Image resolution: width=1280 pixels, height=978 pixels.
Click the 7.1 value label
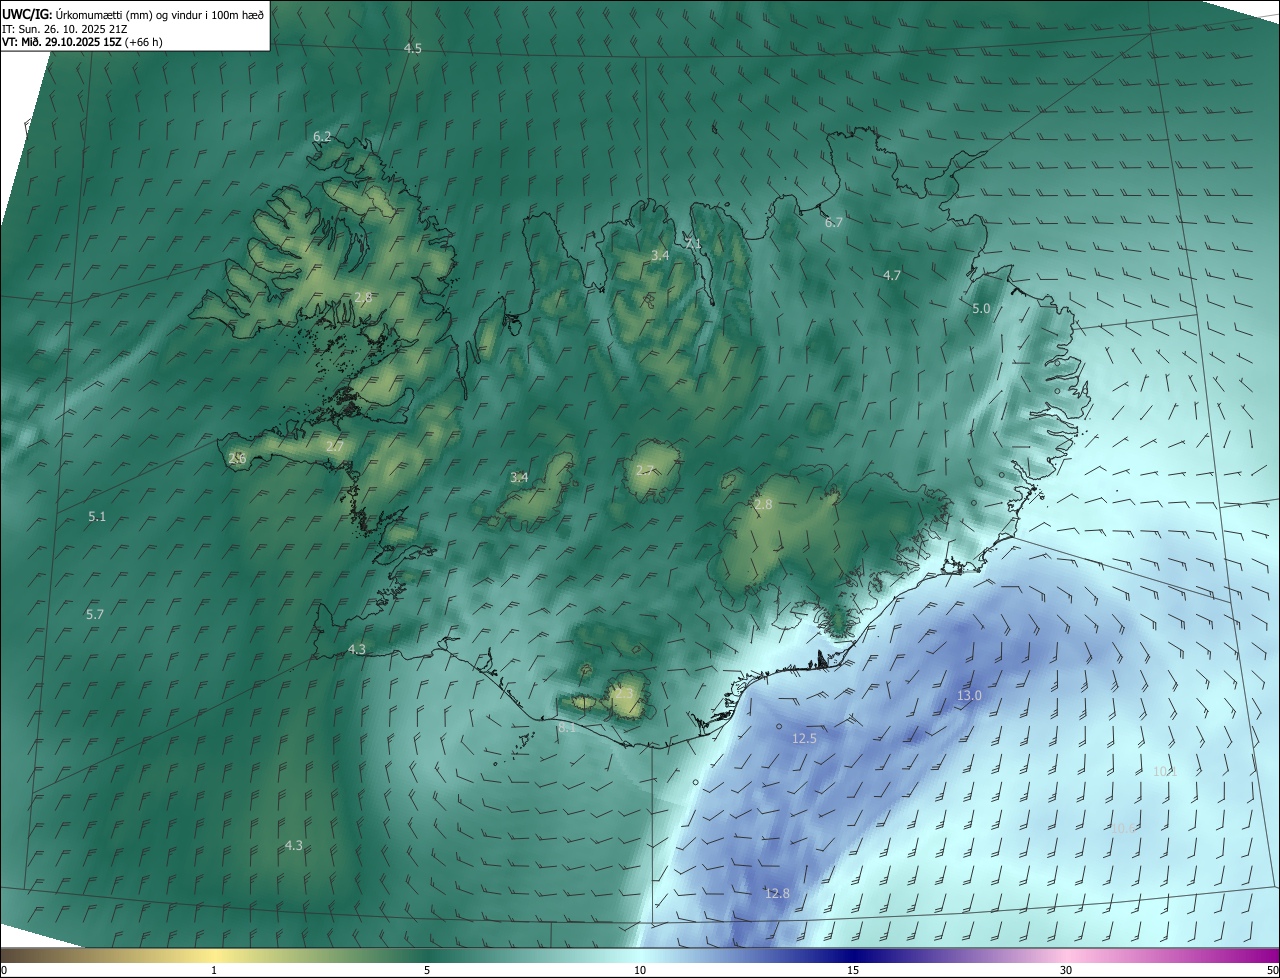pyautogui.click(x=693, y=243)
